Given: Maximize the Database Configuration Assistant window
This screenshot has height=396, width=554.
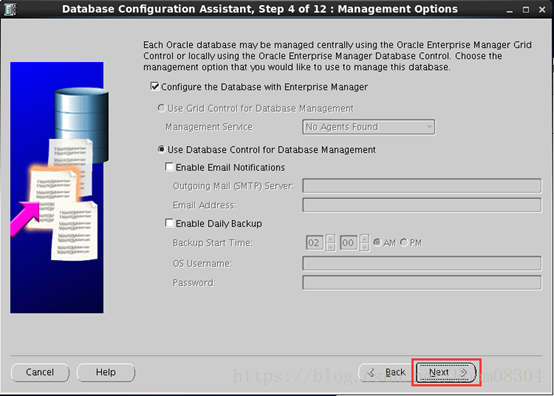Looking at the screenshot, I should pos(526,10).
